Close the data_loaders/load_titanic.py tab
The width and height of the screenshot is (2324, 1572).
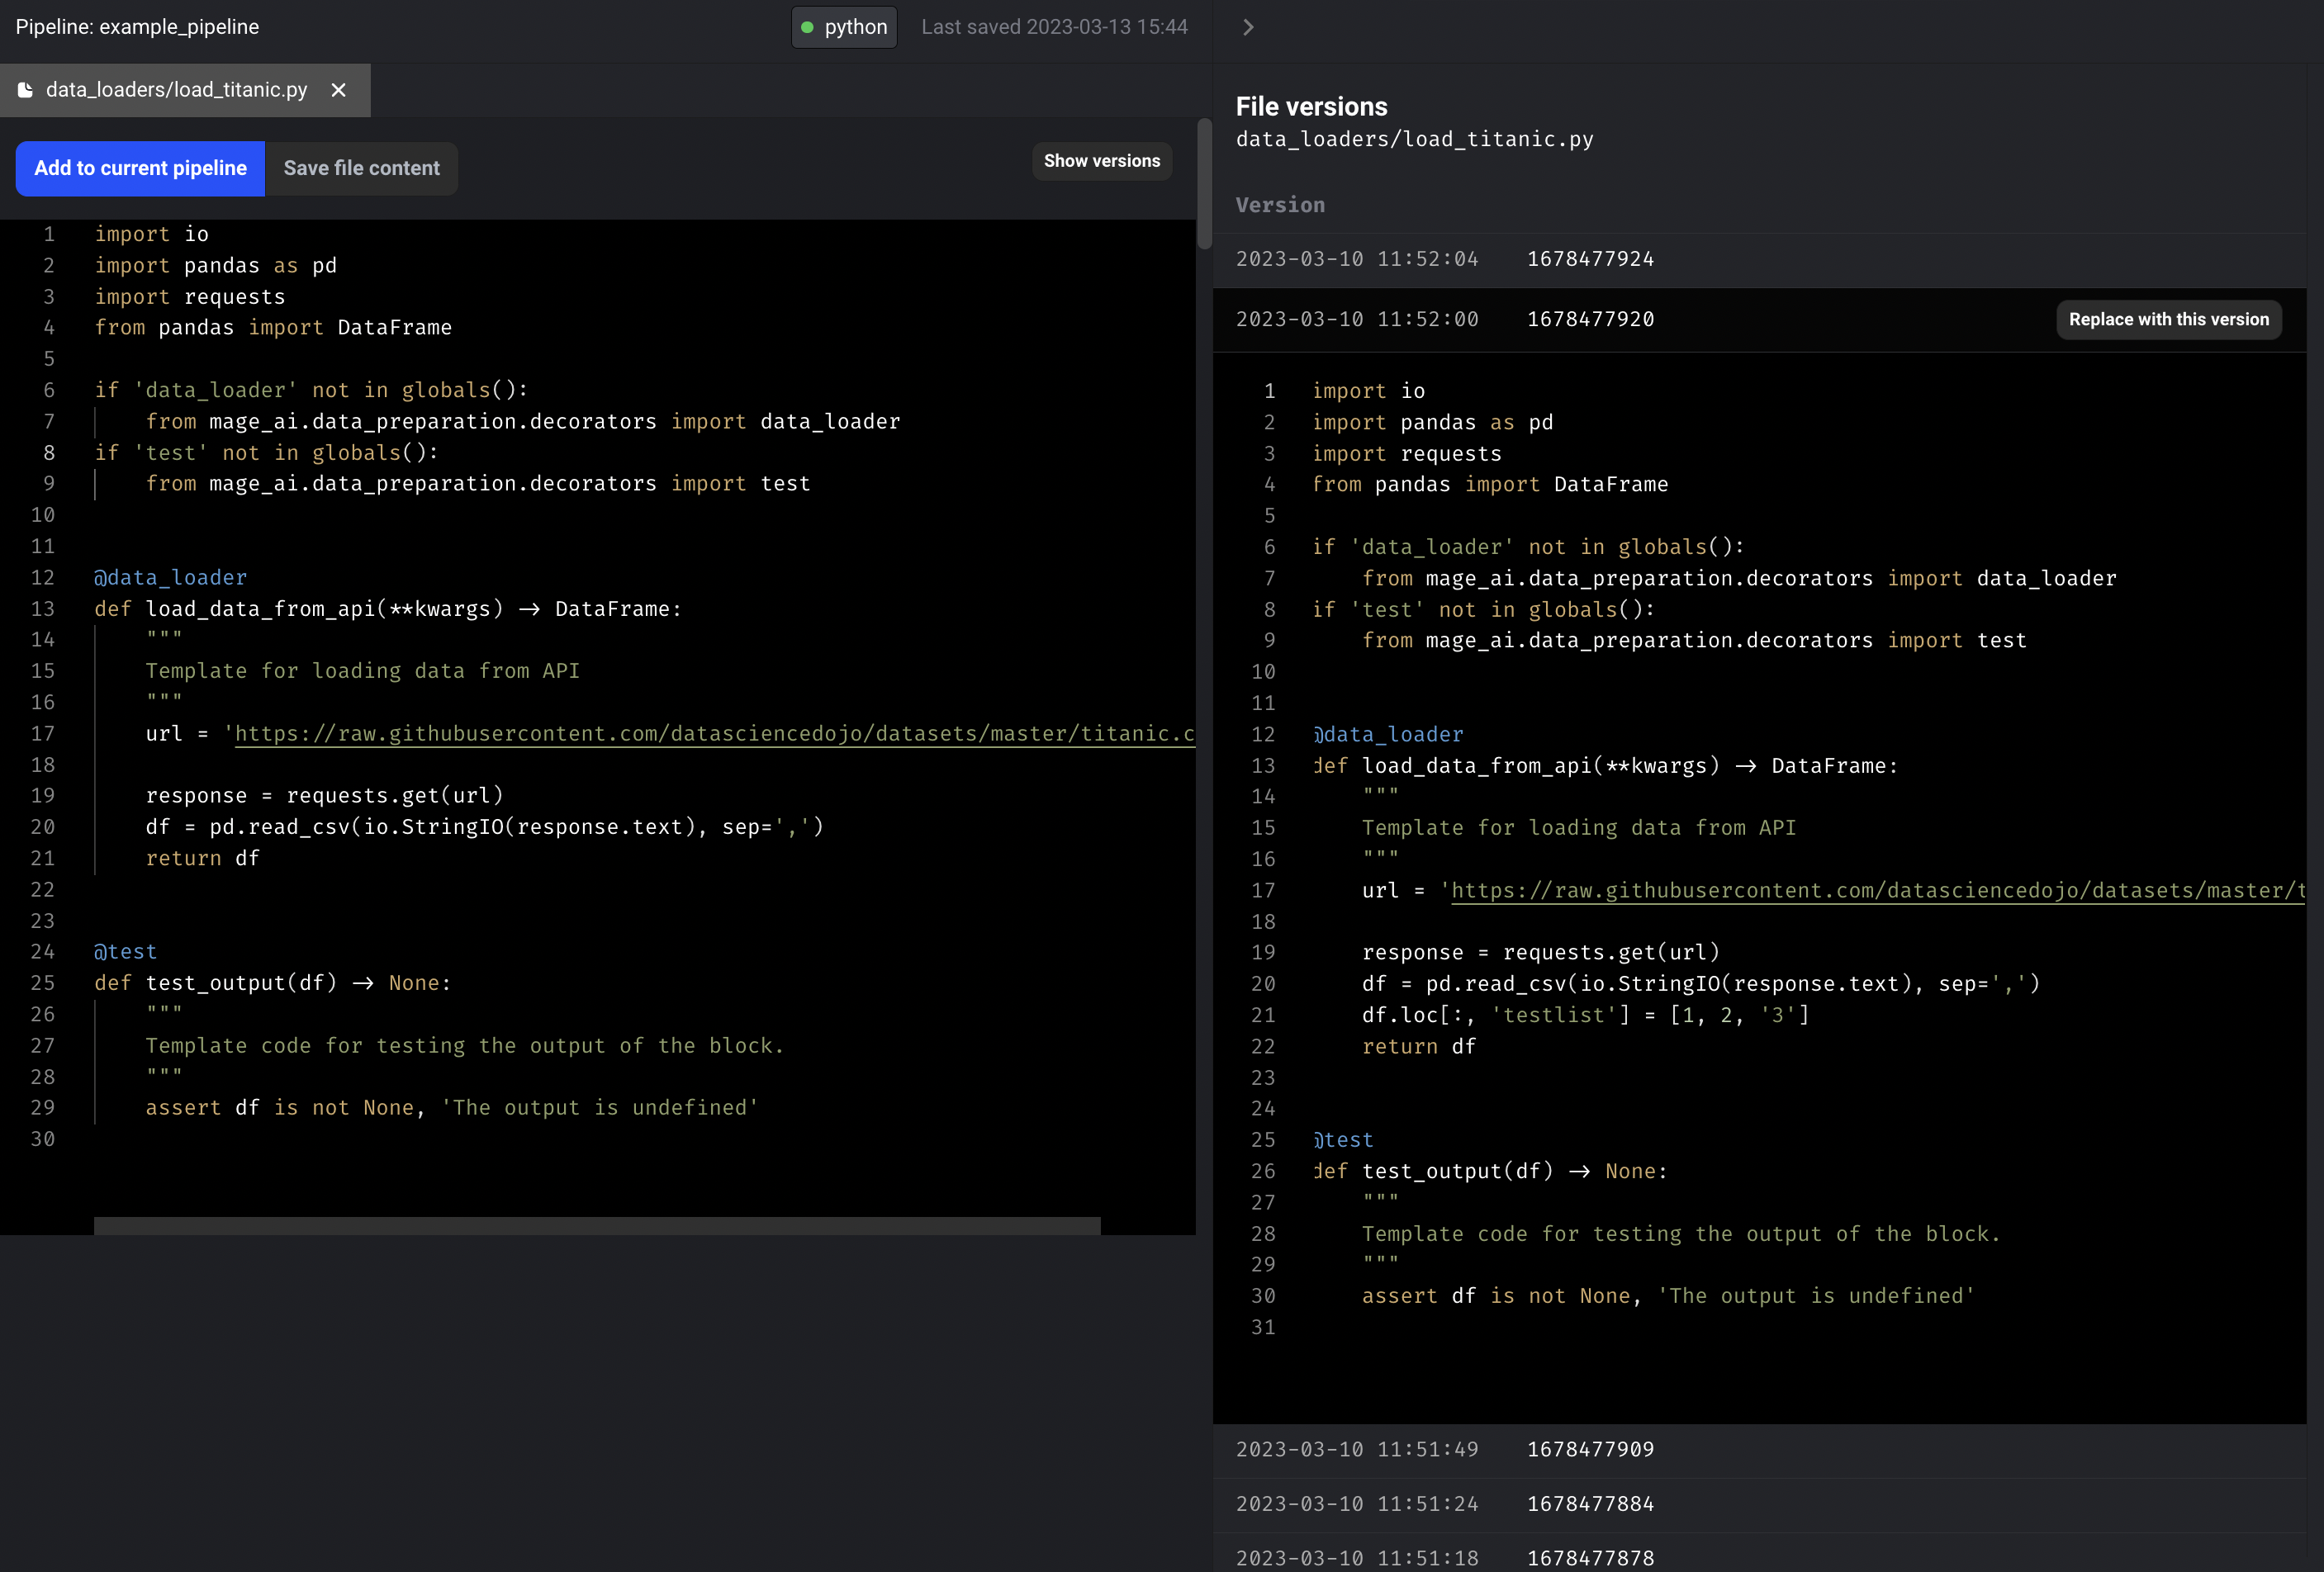tap(339, 90)
